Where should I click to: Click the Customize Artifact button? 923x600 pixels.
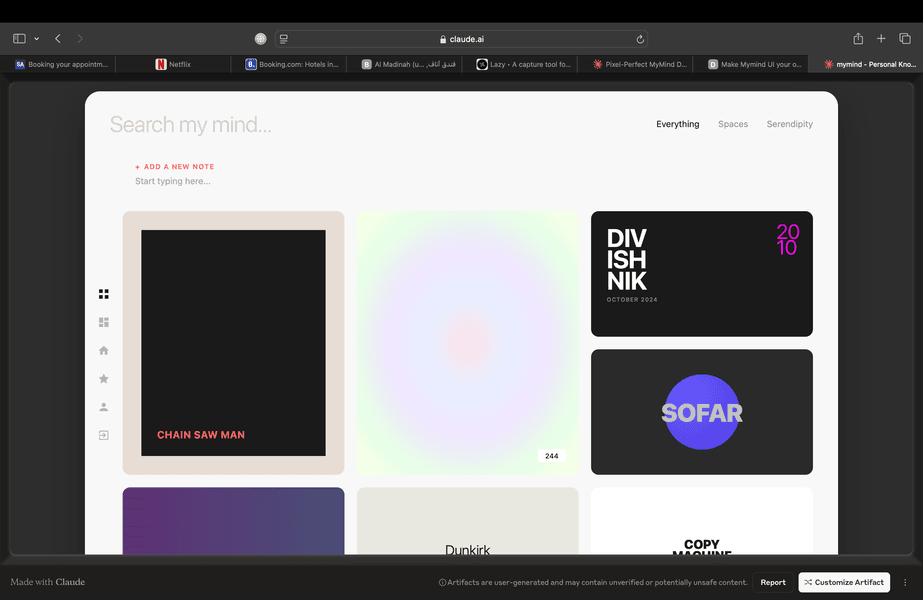(844, 582)
